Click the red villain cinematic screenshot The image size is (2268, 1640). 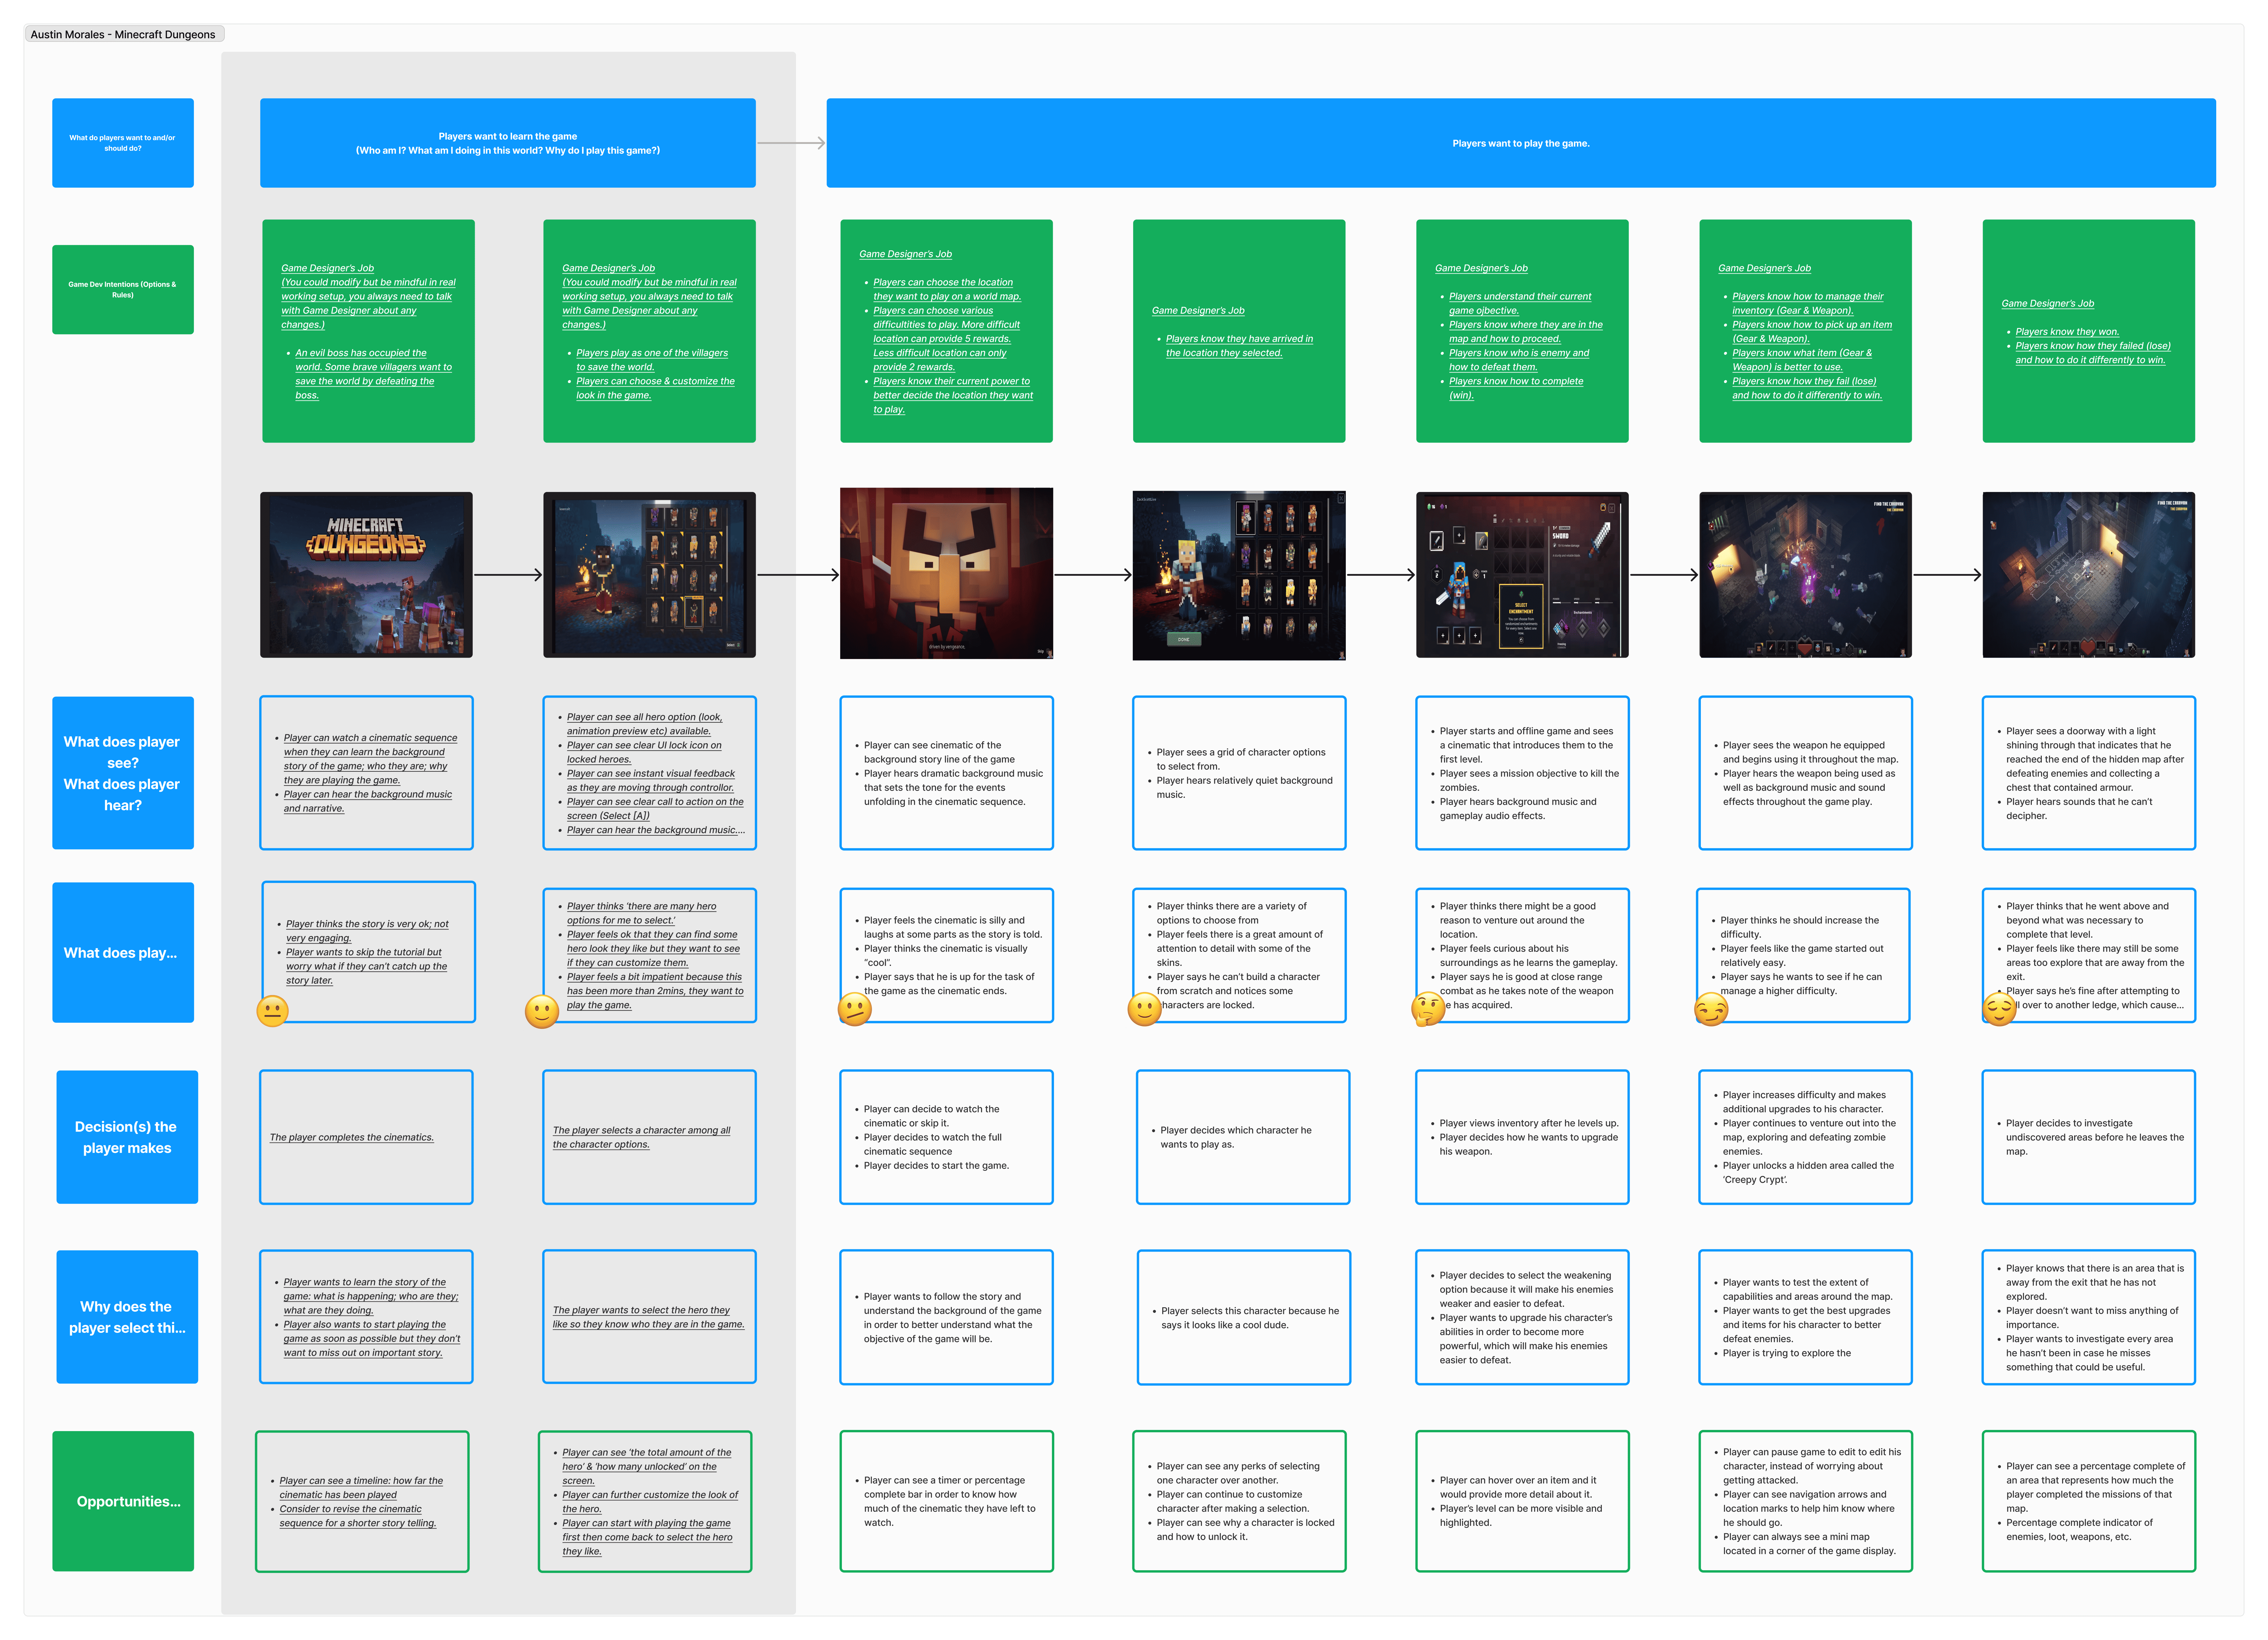point(946,573)
